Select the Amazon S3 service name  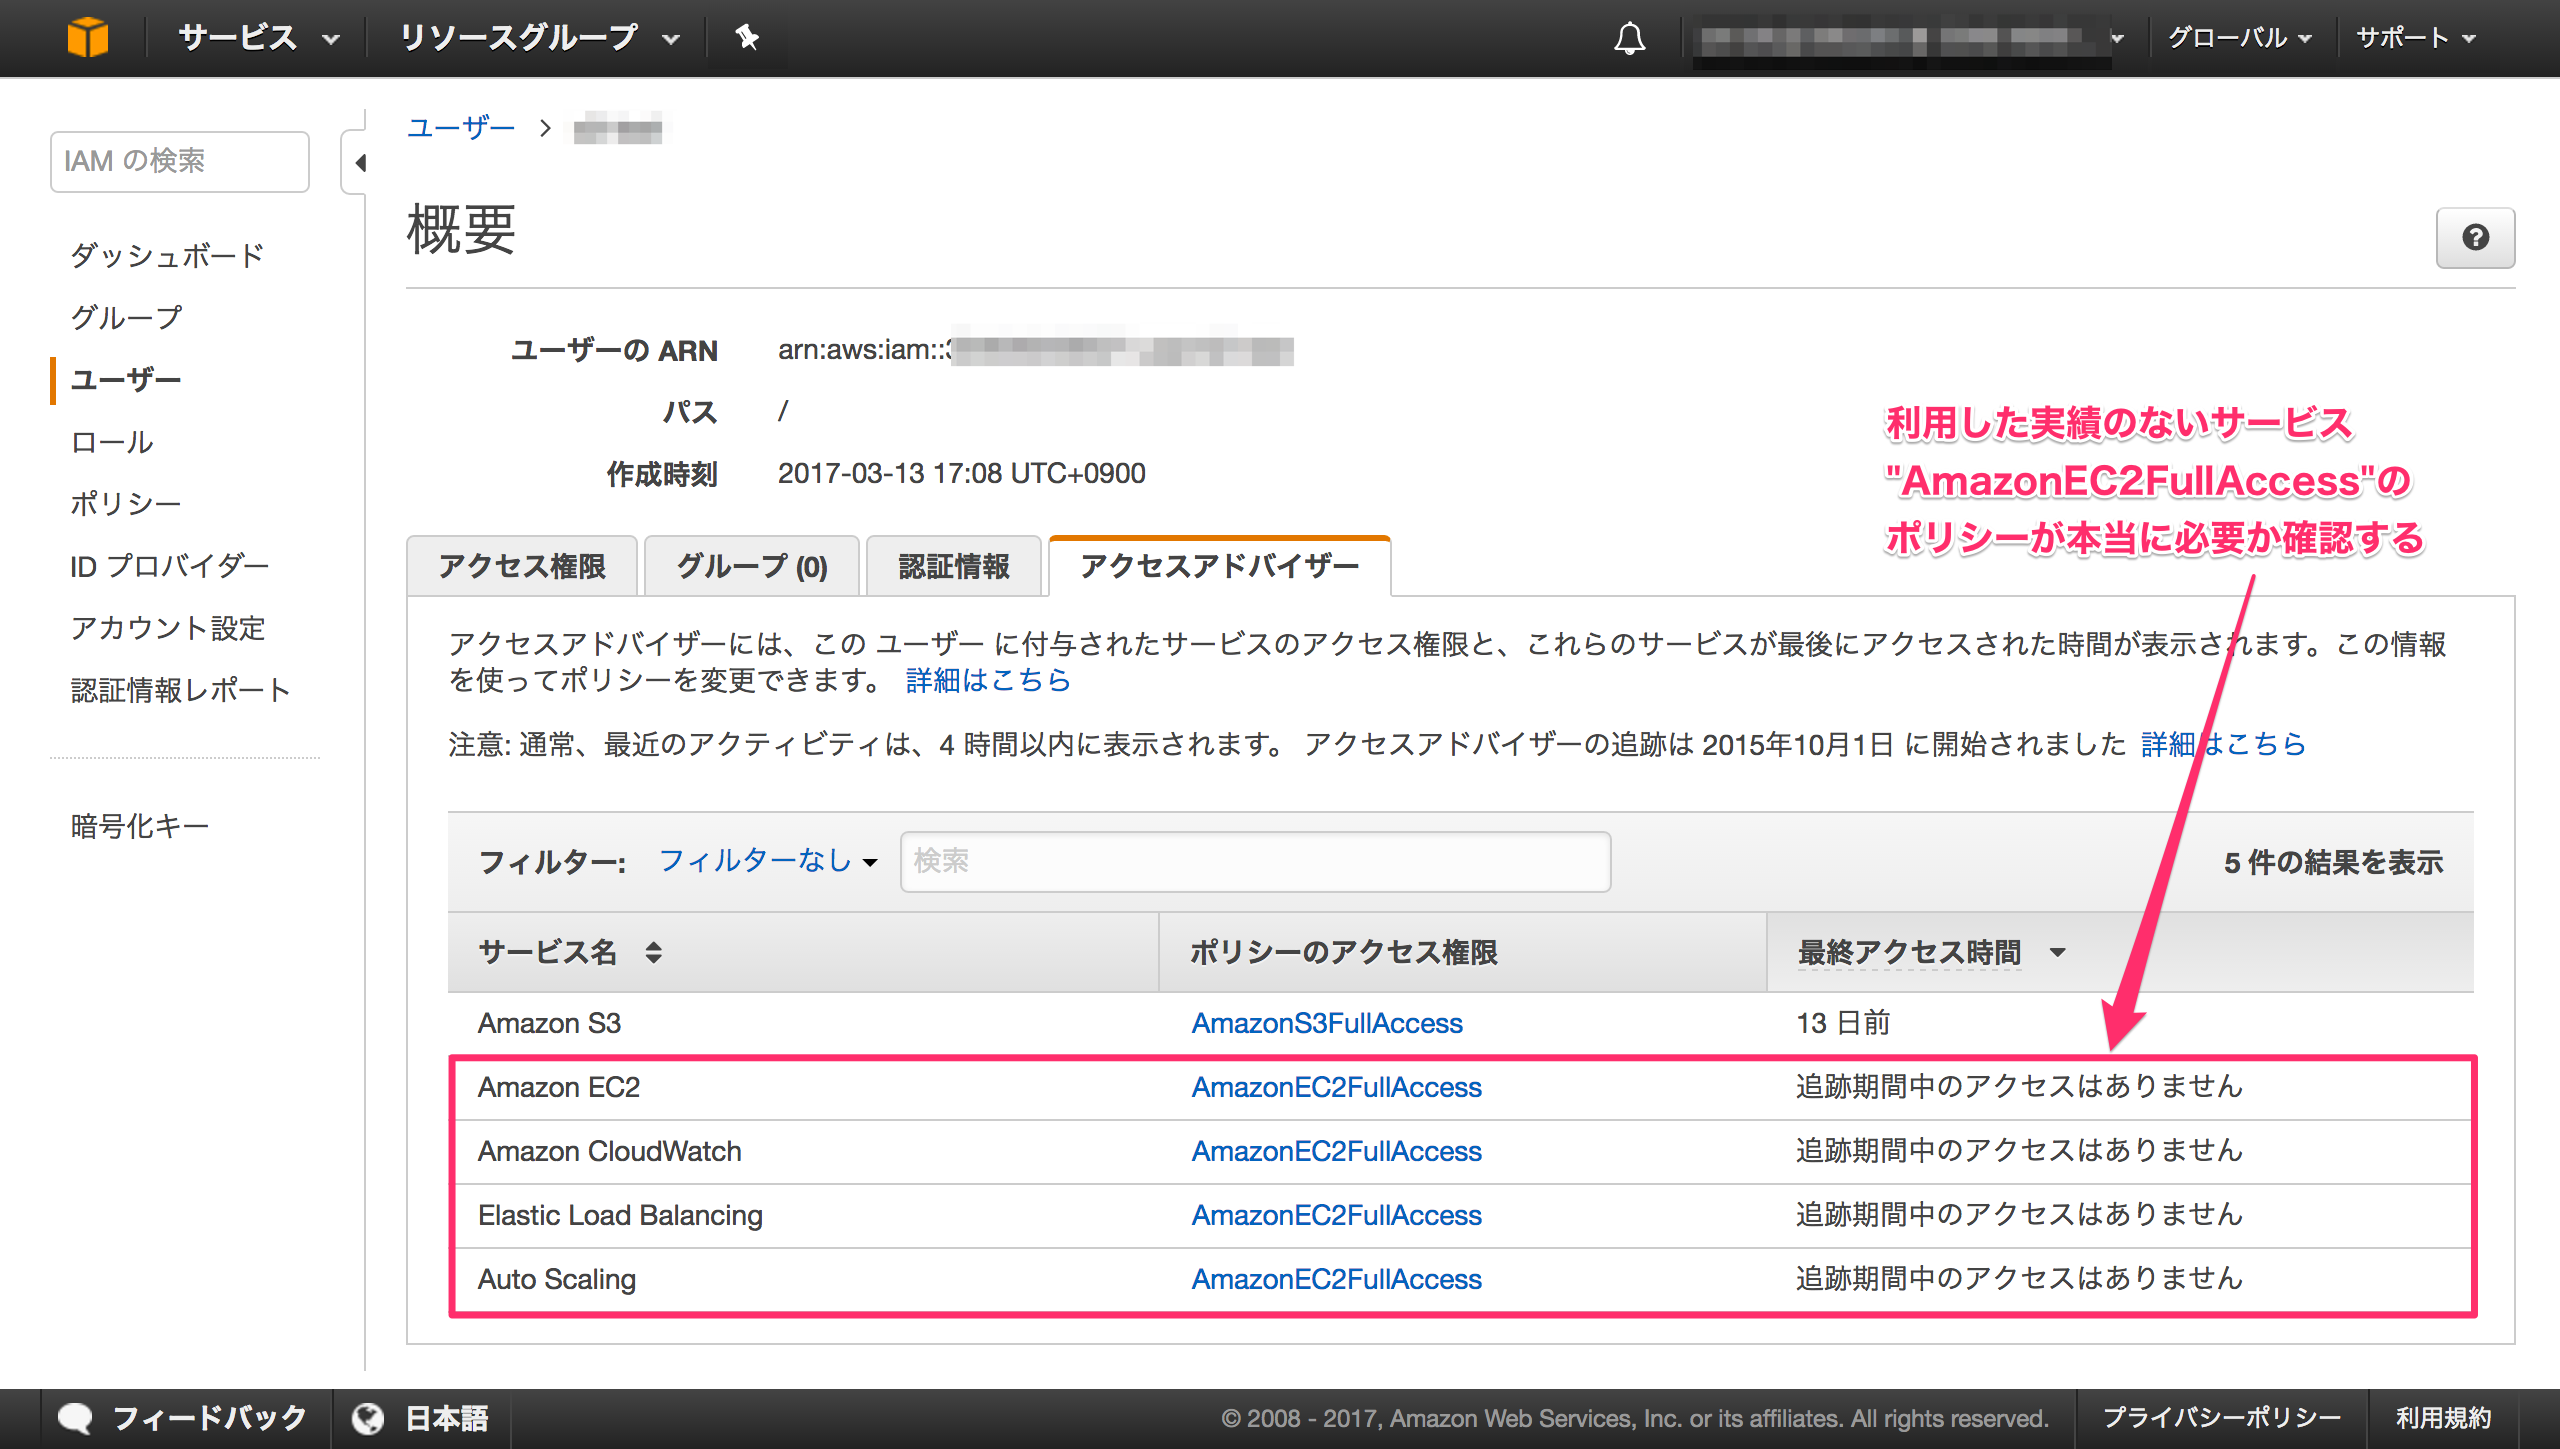tap(549, 1023)
